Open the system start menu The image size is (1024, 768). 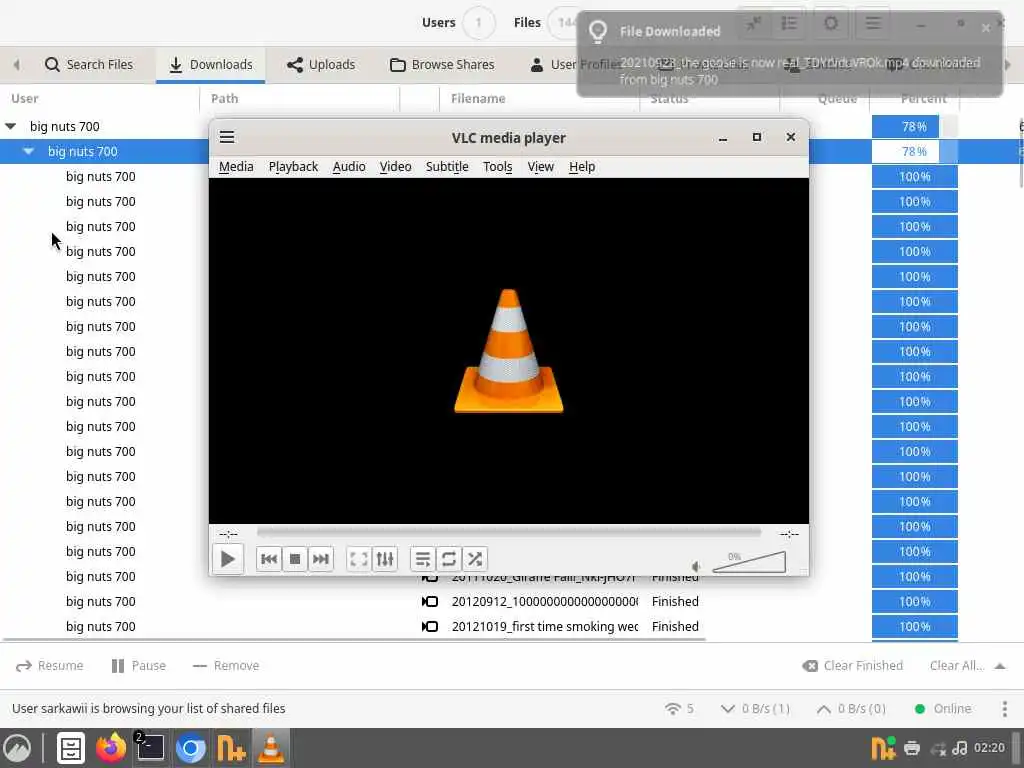point(17,748)
